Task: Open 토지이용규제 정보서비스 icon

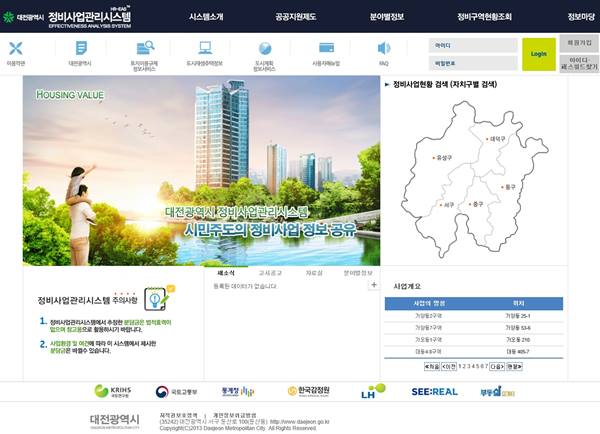Action: 145,48
